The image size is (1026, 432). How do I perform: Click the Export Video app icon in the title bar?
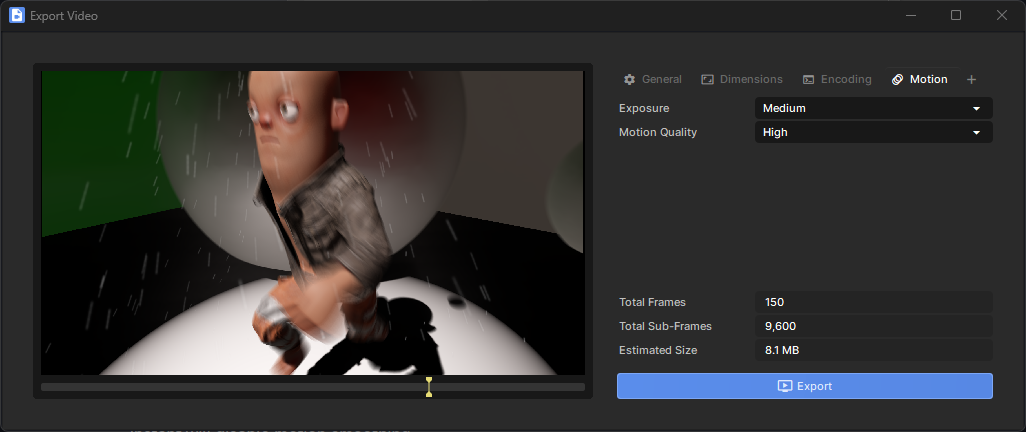tap(17, 16)
